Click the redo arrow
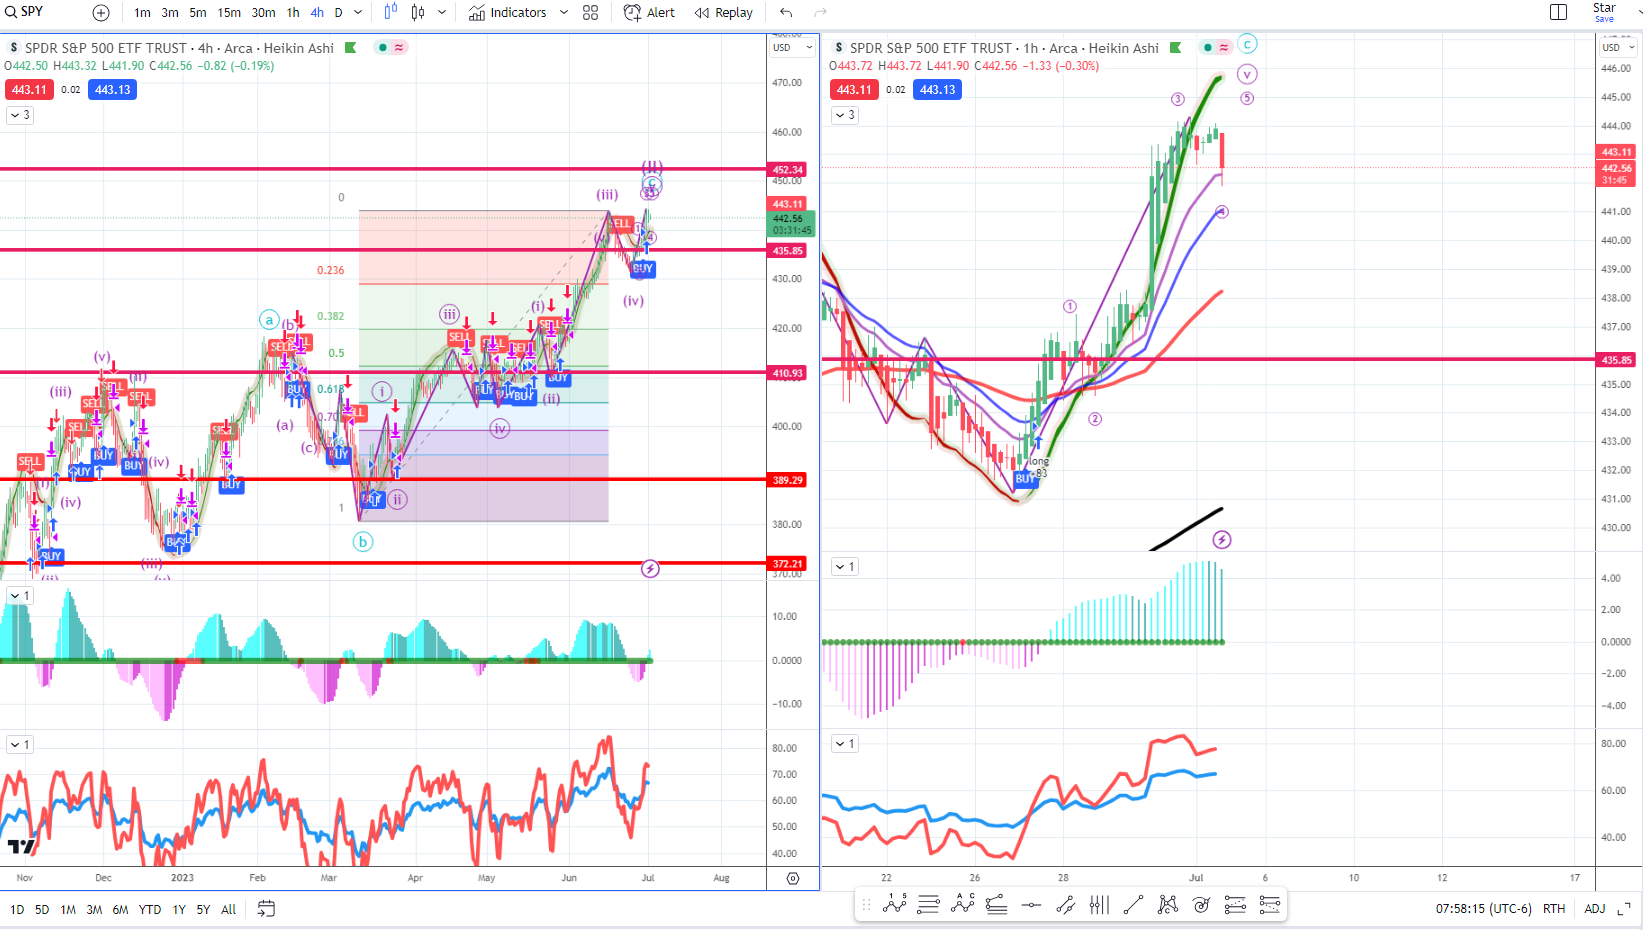Viewport: 1643px width, 930px height. (x=821, y=13)
